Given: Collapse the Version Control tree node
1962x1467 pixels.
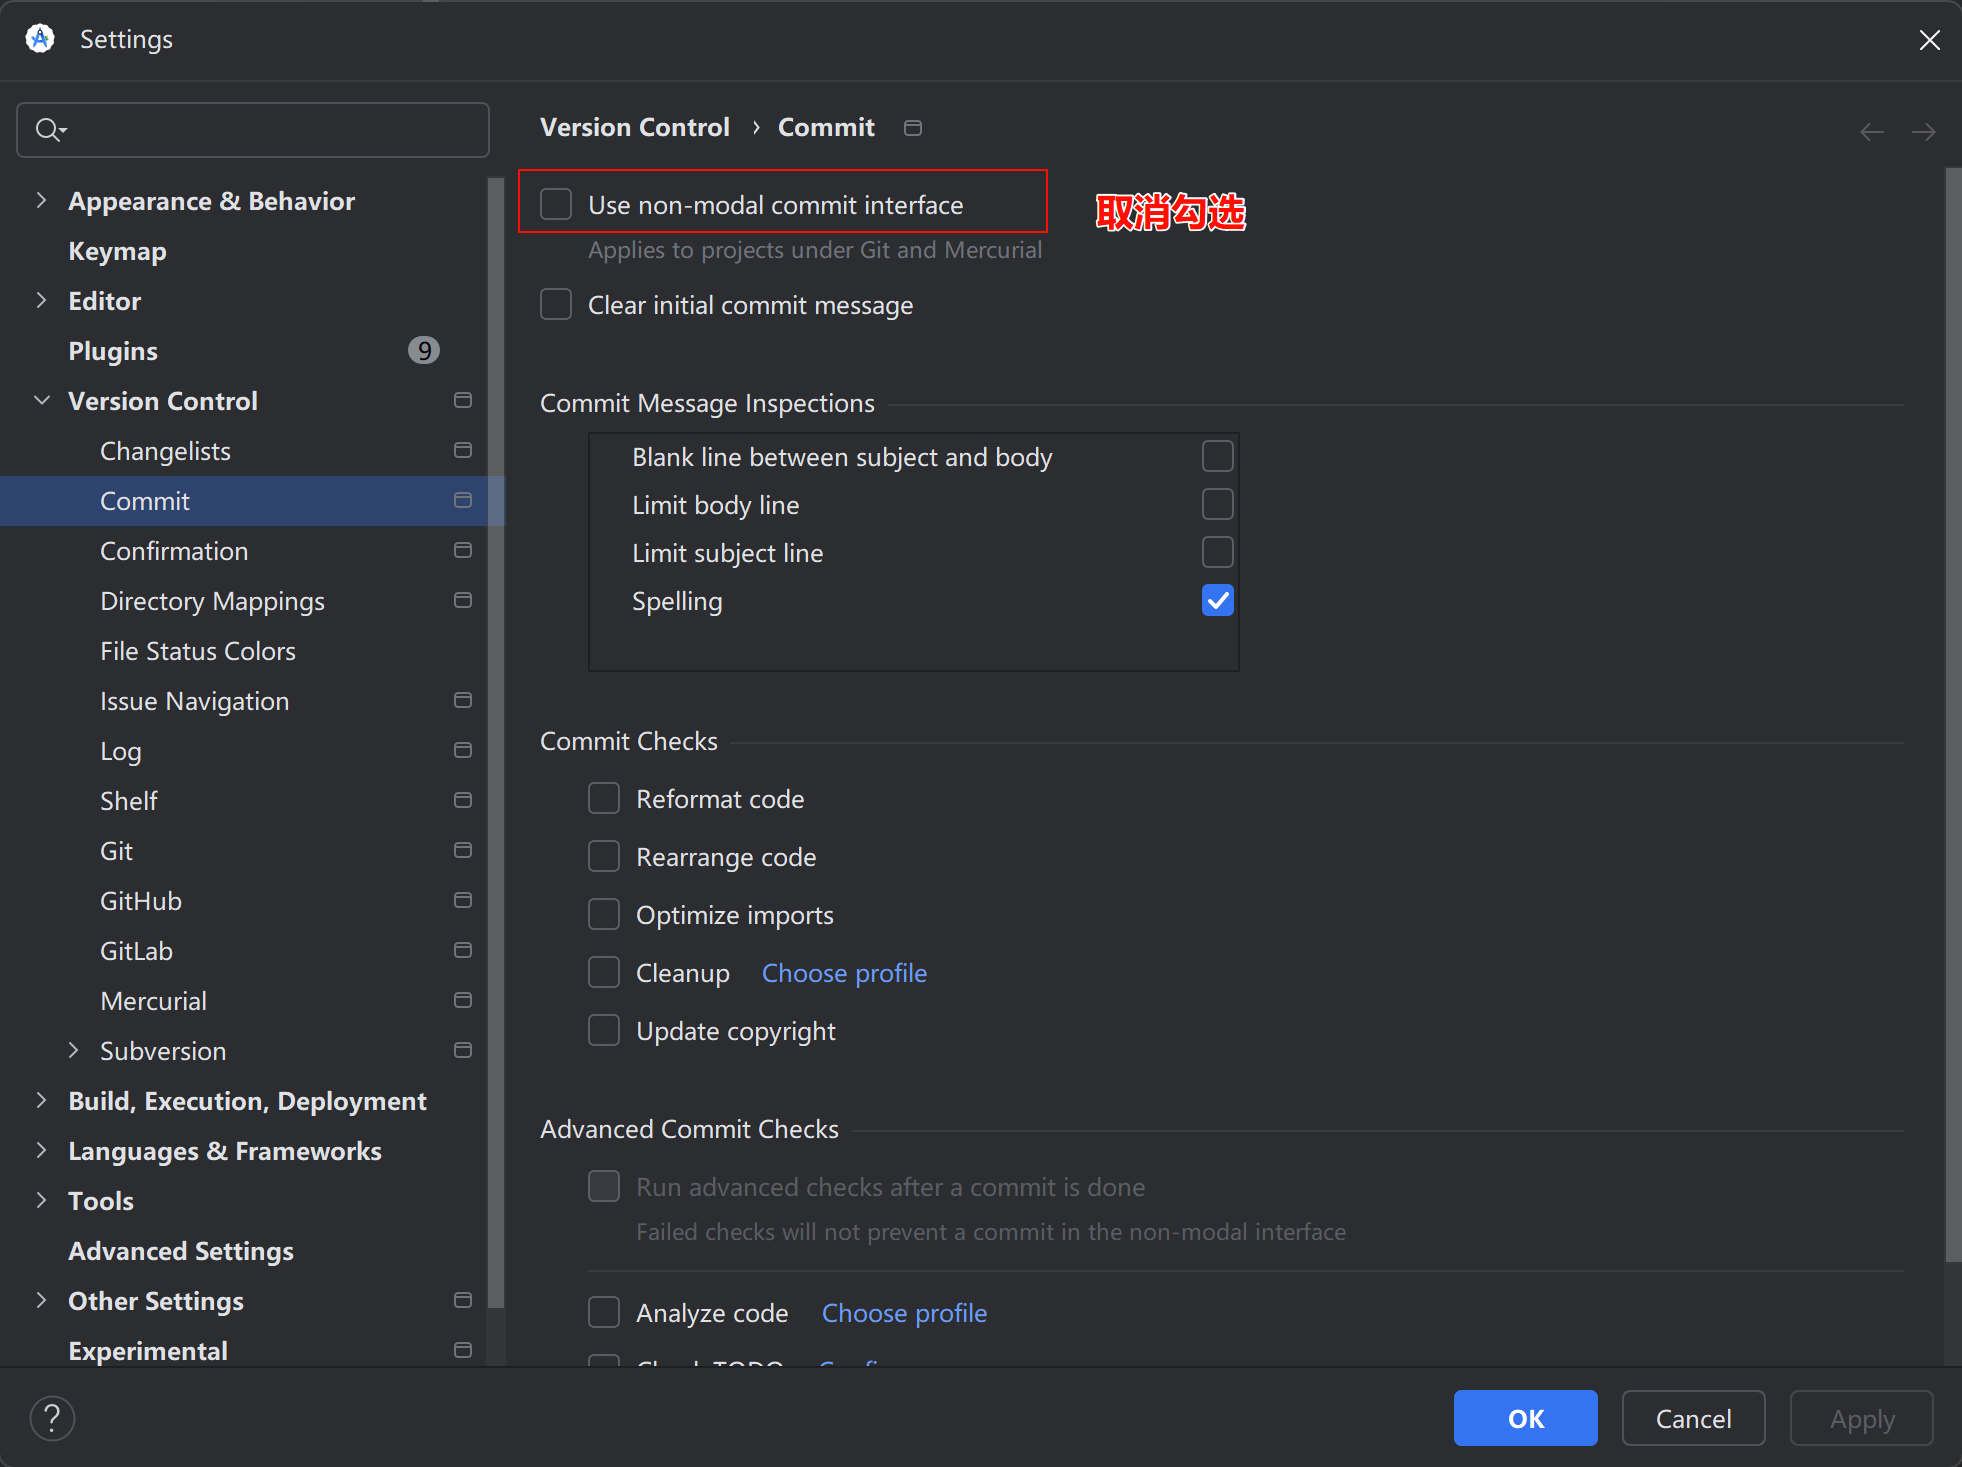Looking at the screenshot, I should pyautogui.click(x=41, y=401).
